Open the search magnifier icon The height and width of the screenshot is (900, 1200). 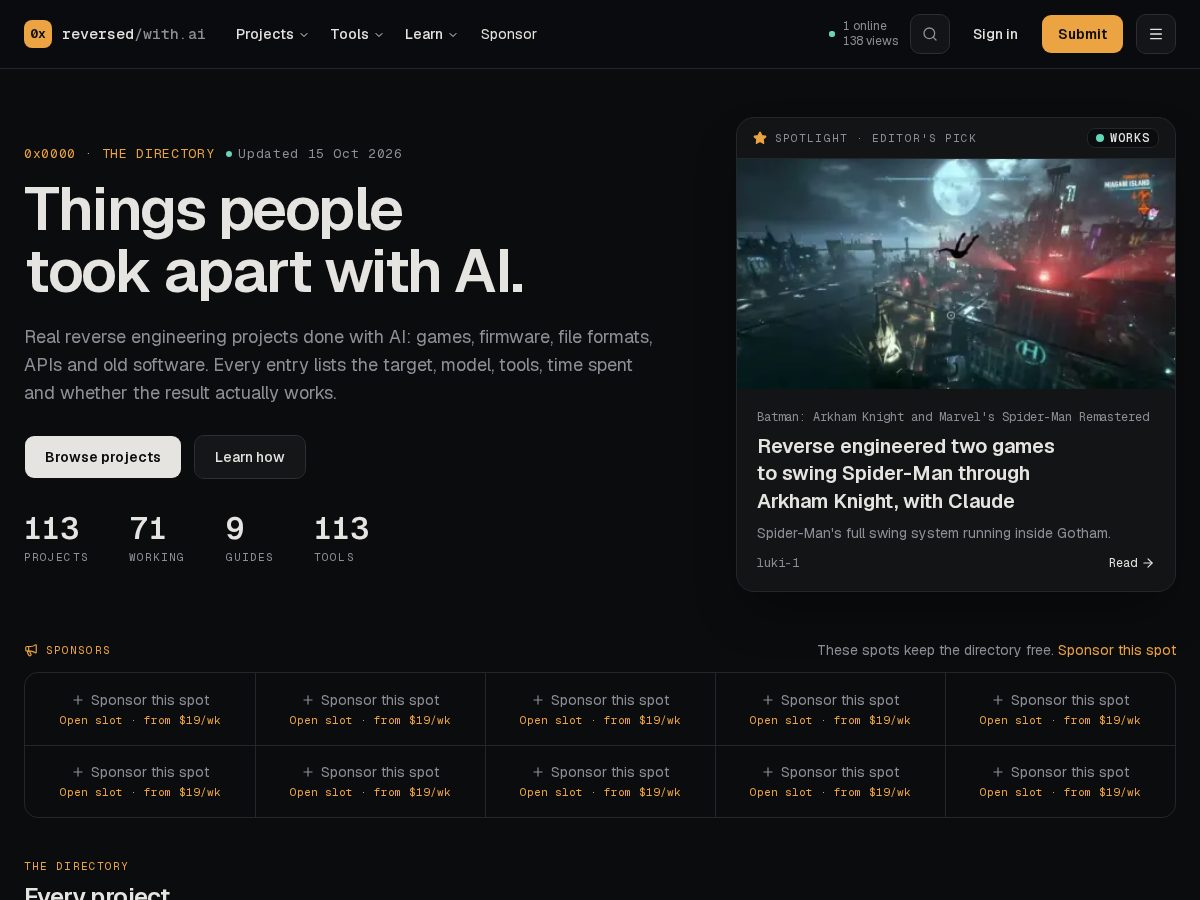click(930, 34)
